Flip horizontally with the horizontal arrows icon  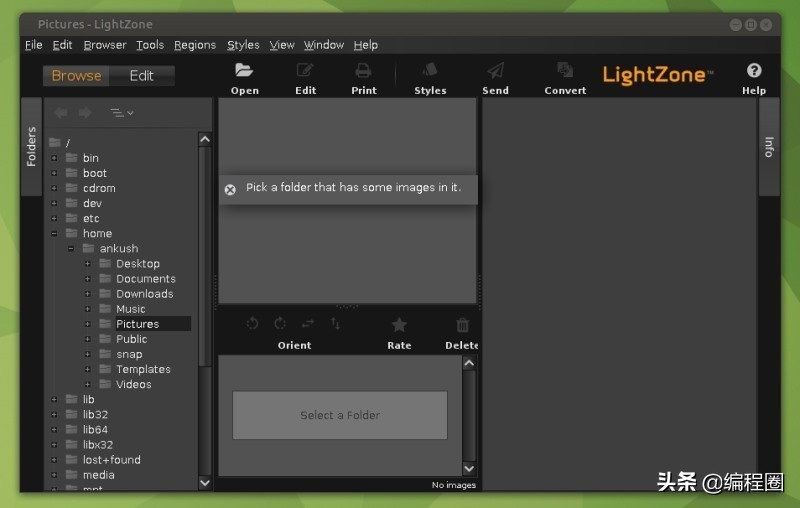tap(308, 323)
